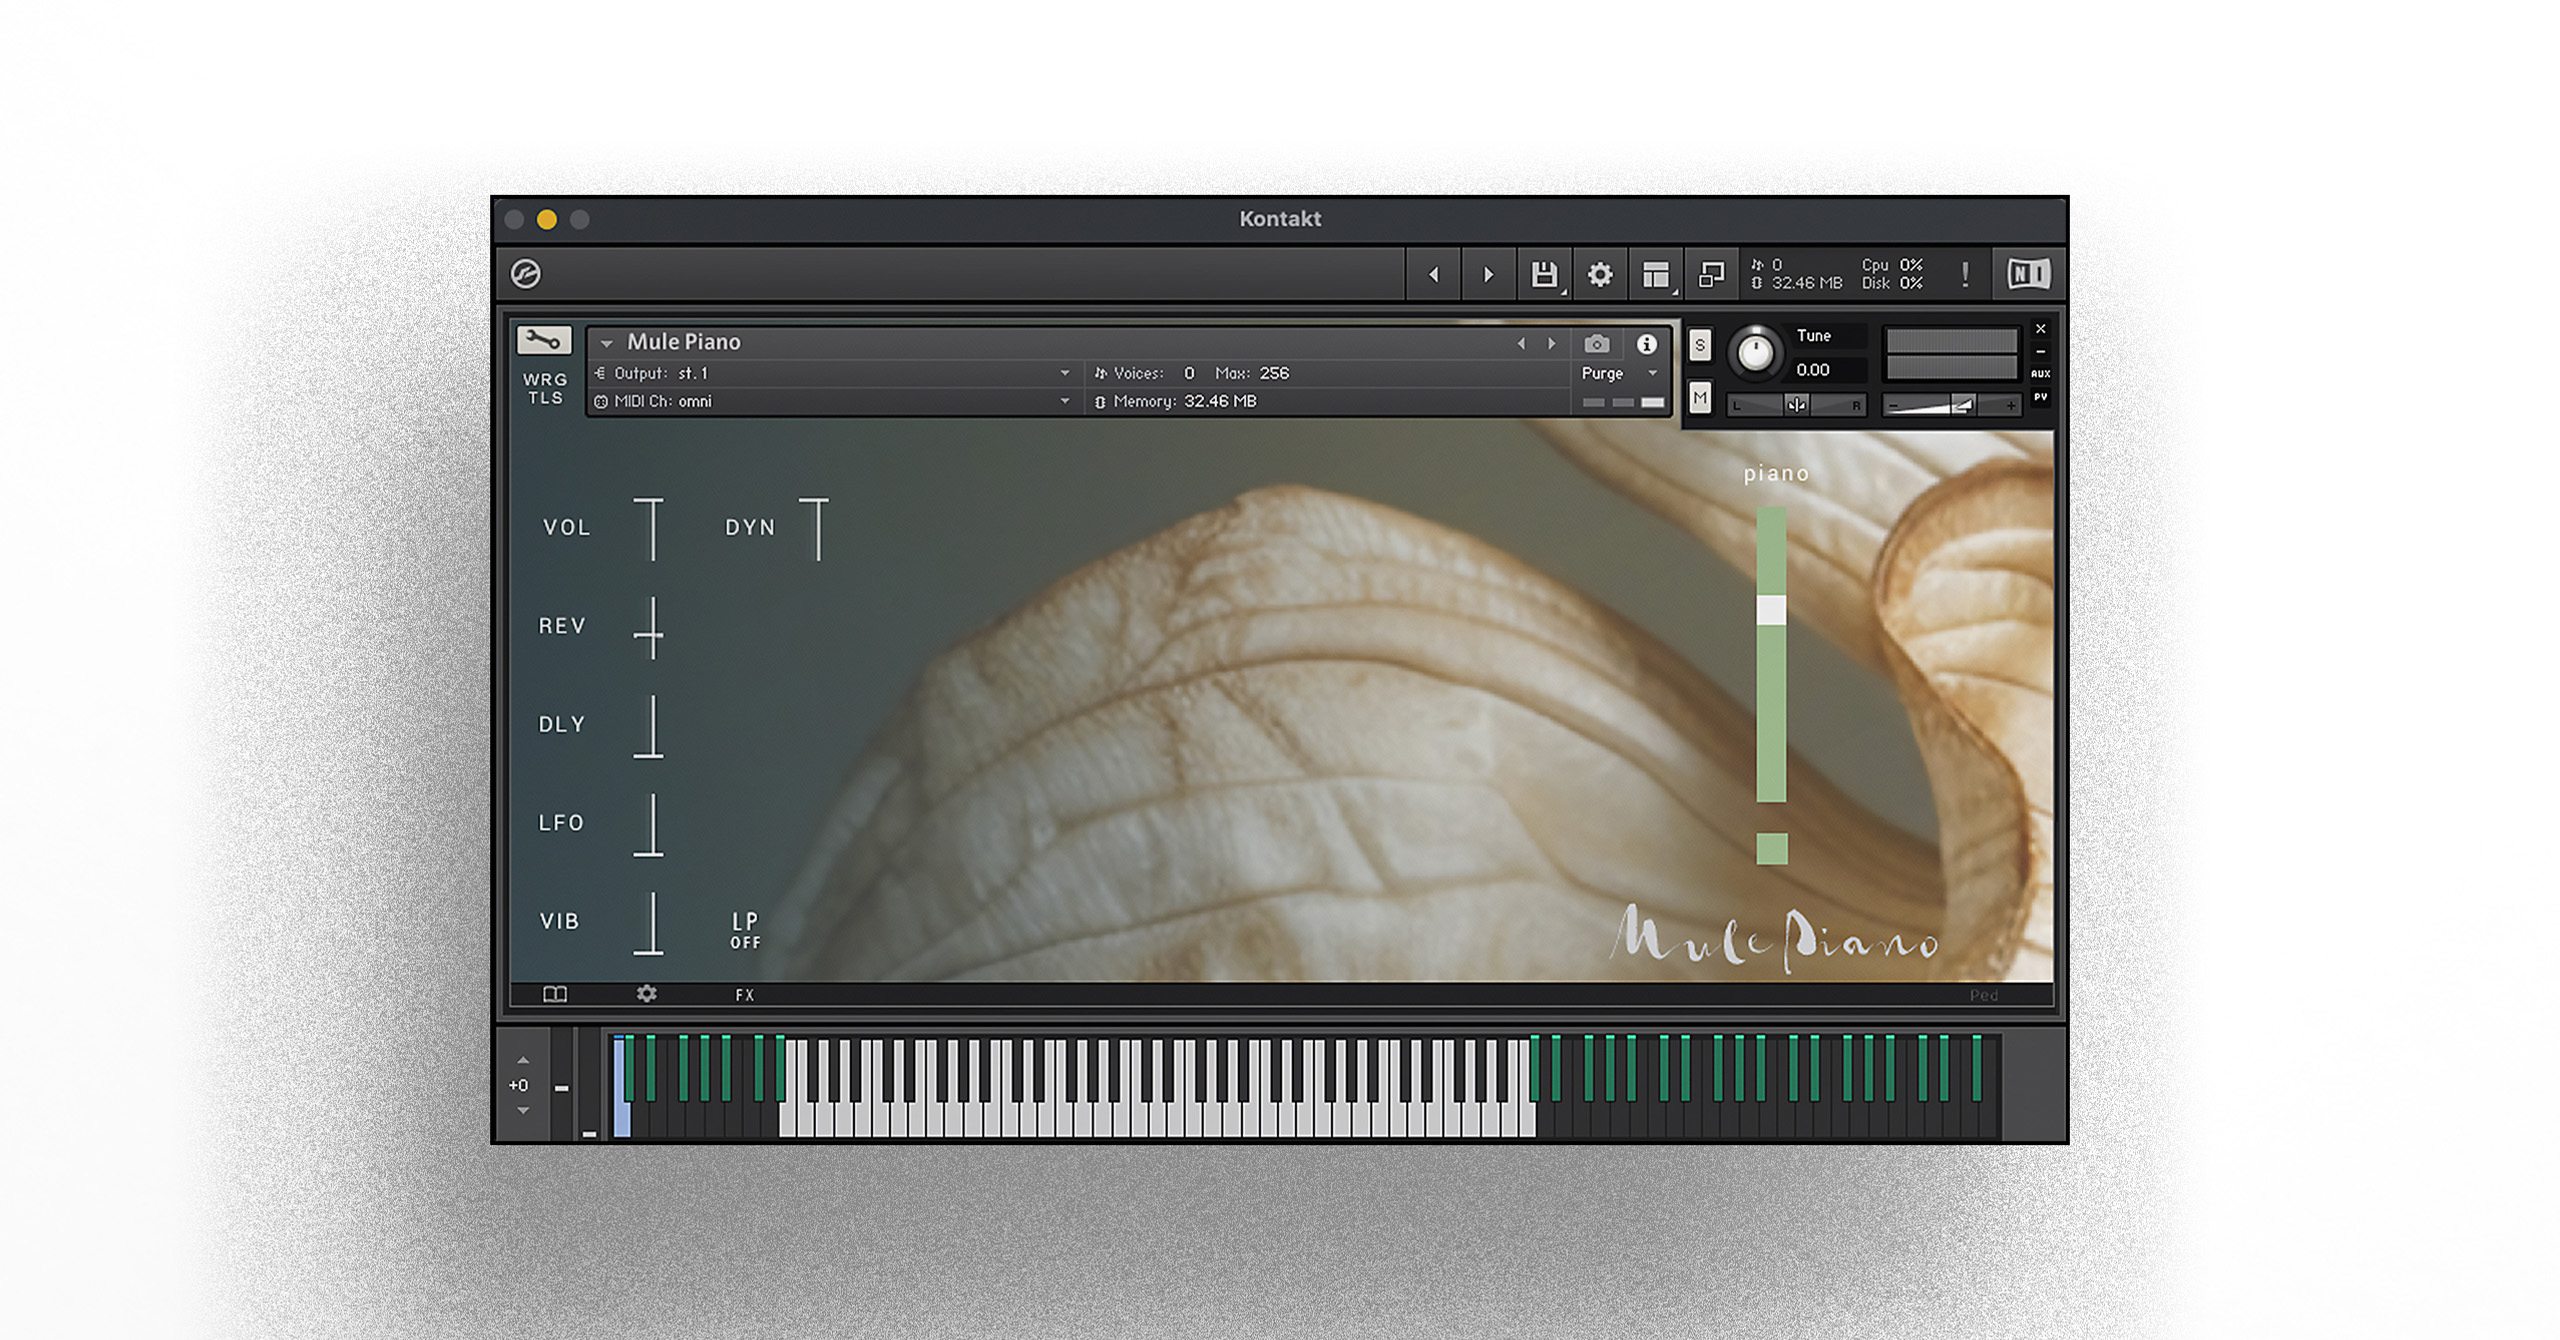The image size is (2560, 1340).
Task: Click the Tune value 0.00 field
Action: (x=1813, y=370)
